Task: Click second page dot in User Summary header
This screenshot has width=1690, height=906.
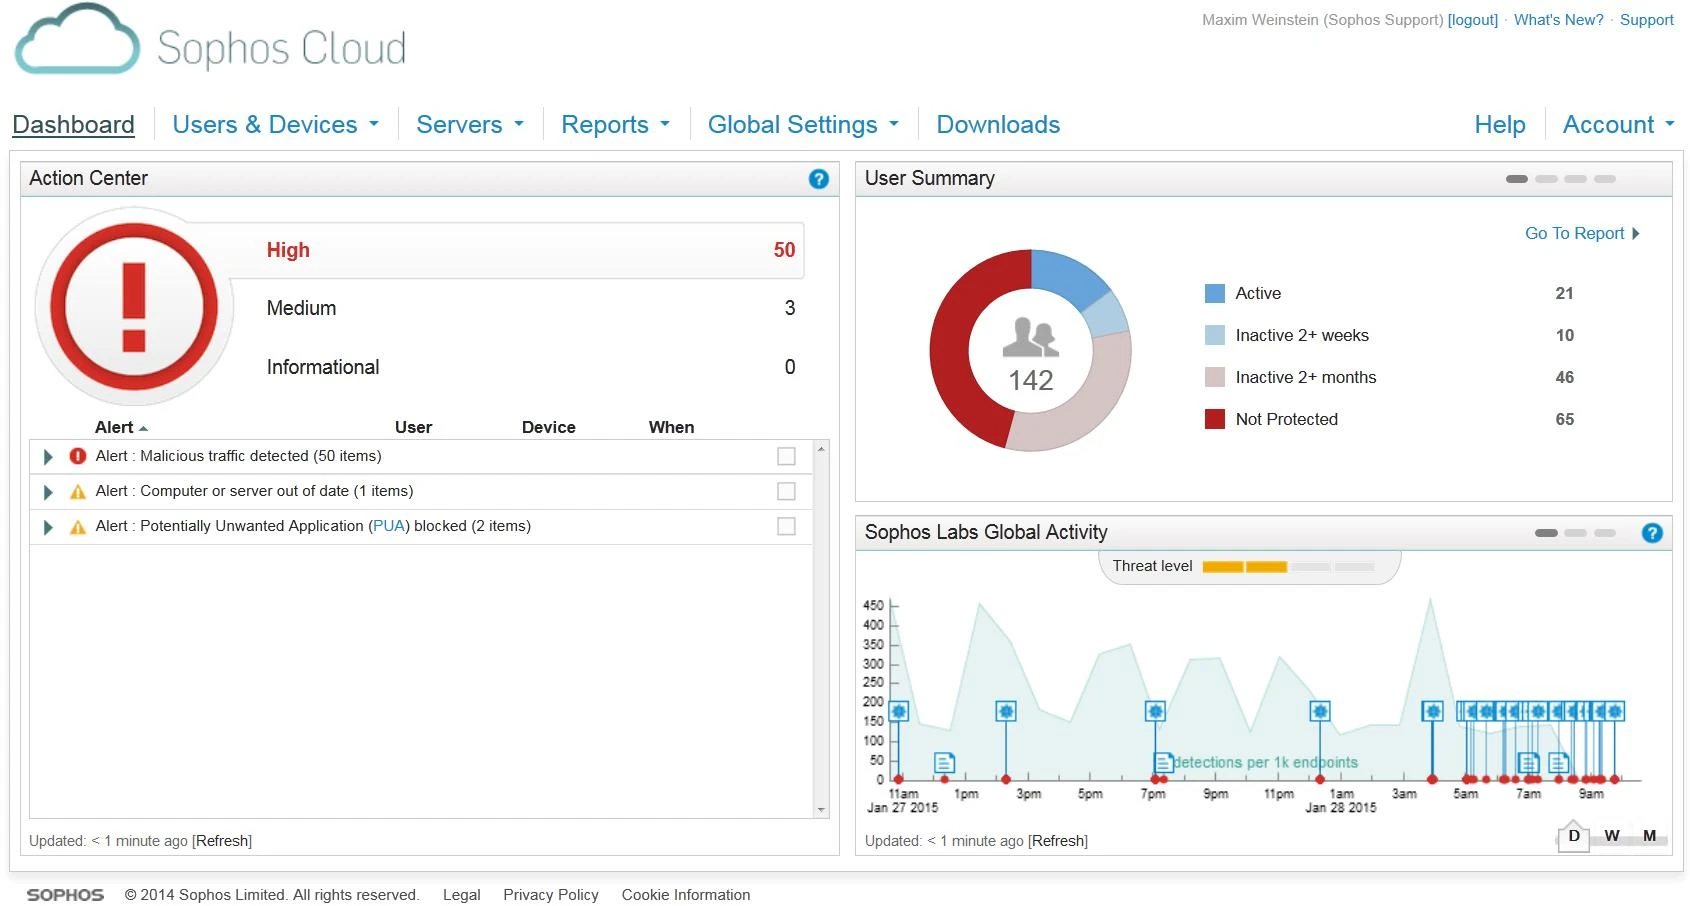Action: pos(1546,179)
